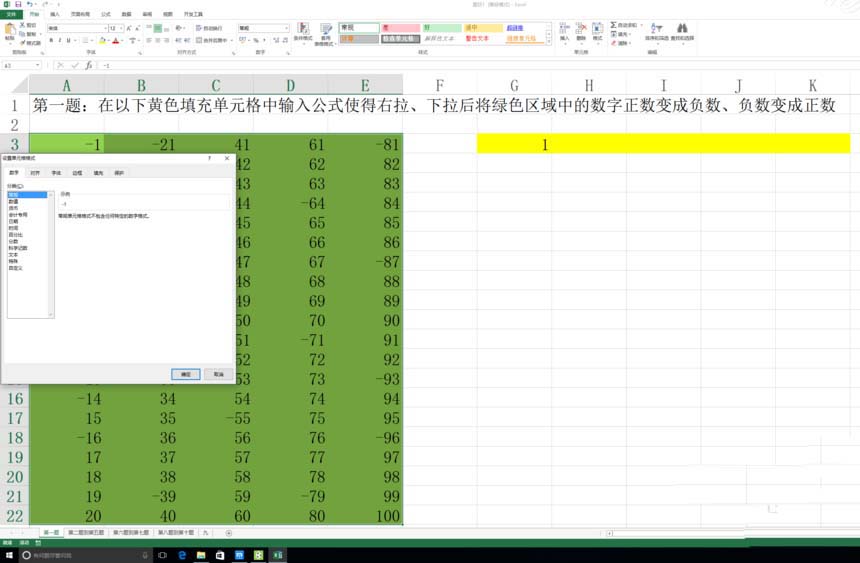Click the Sort and Filter (排序和筛选) icon
This screenshot has width=860, height=563.
(x=657, y=30)
